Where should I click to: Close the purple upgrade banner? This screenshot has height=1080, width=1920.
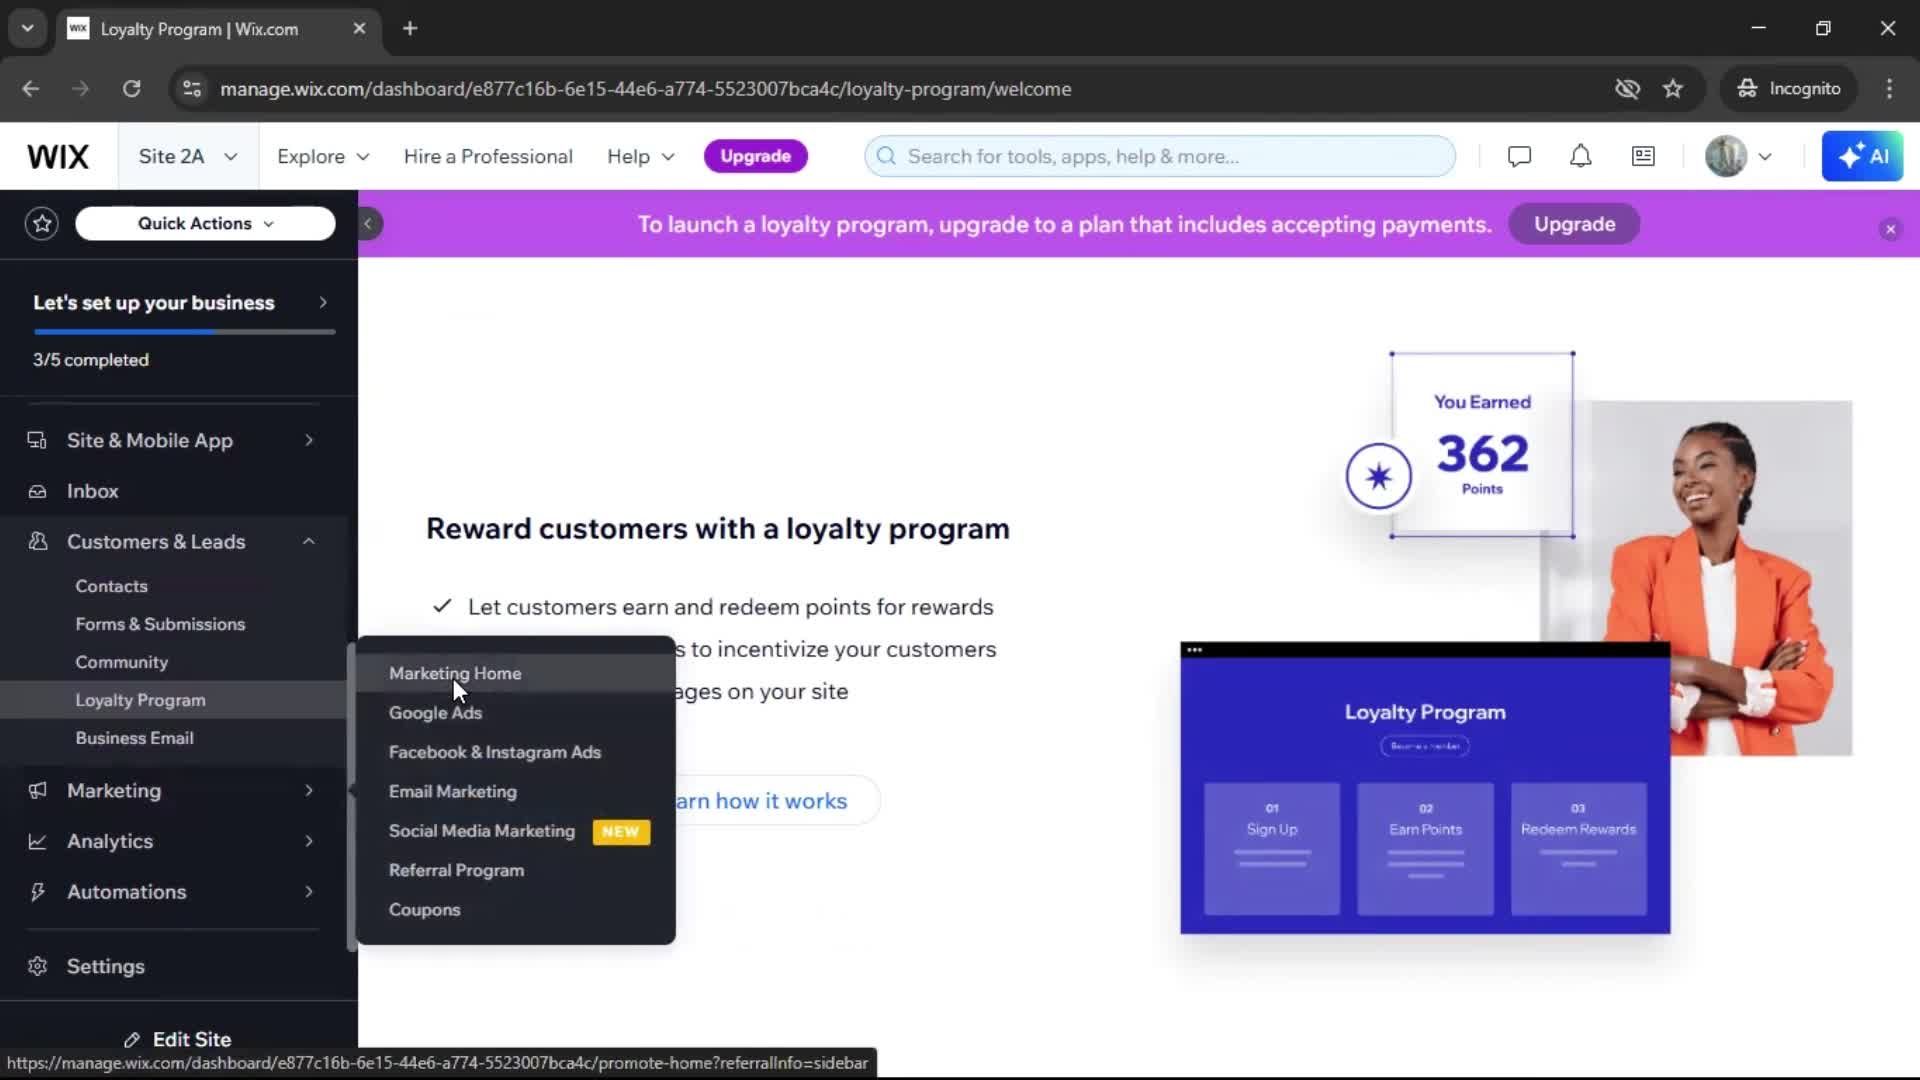pos(1890,230)
